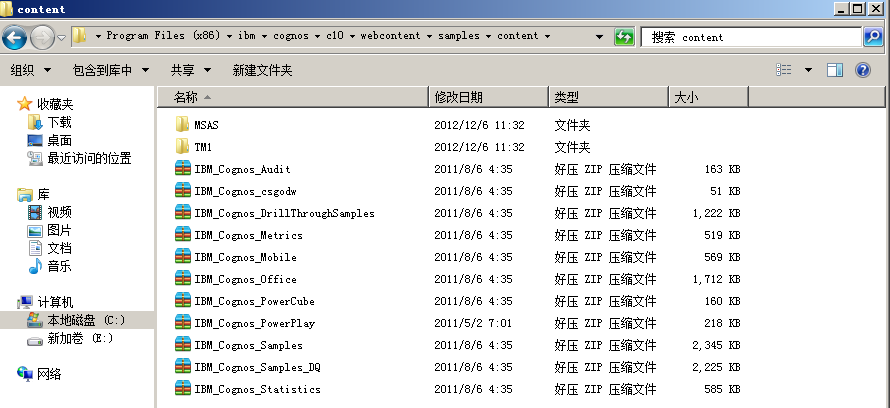
Task: Open 最近访问的位置 in navigation pane
Action: coord(89,158)
